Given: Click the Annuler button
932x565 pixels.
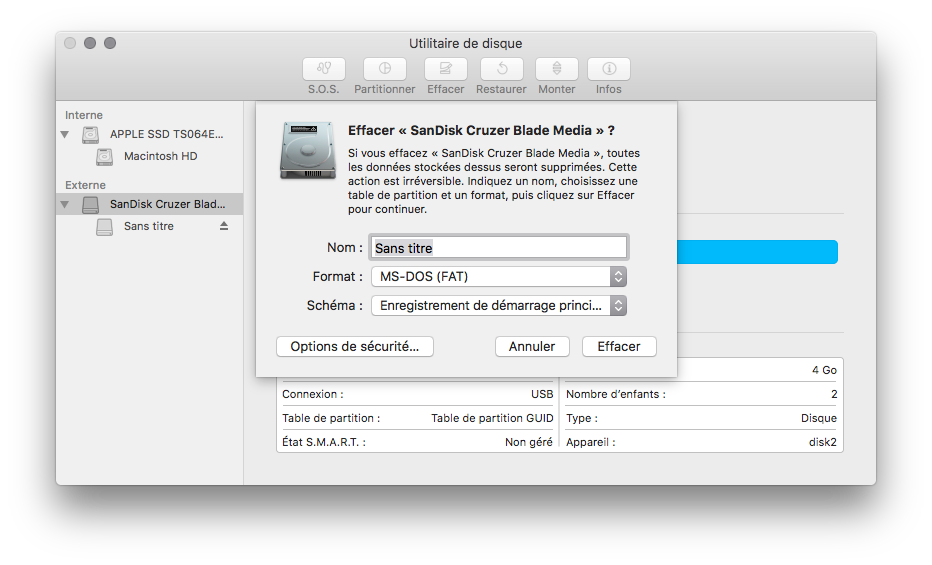Looking at the screenshot, I should [x=532, y=346].
